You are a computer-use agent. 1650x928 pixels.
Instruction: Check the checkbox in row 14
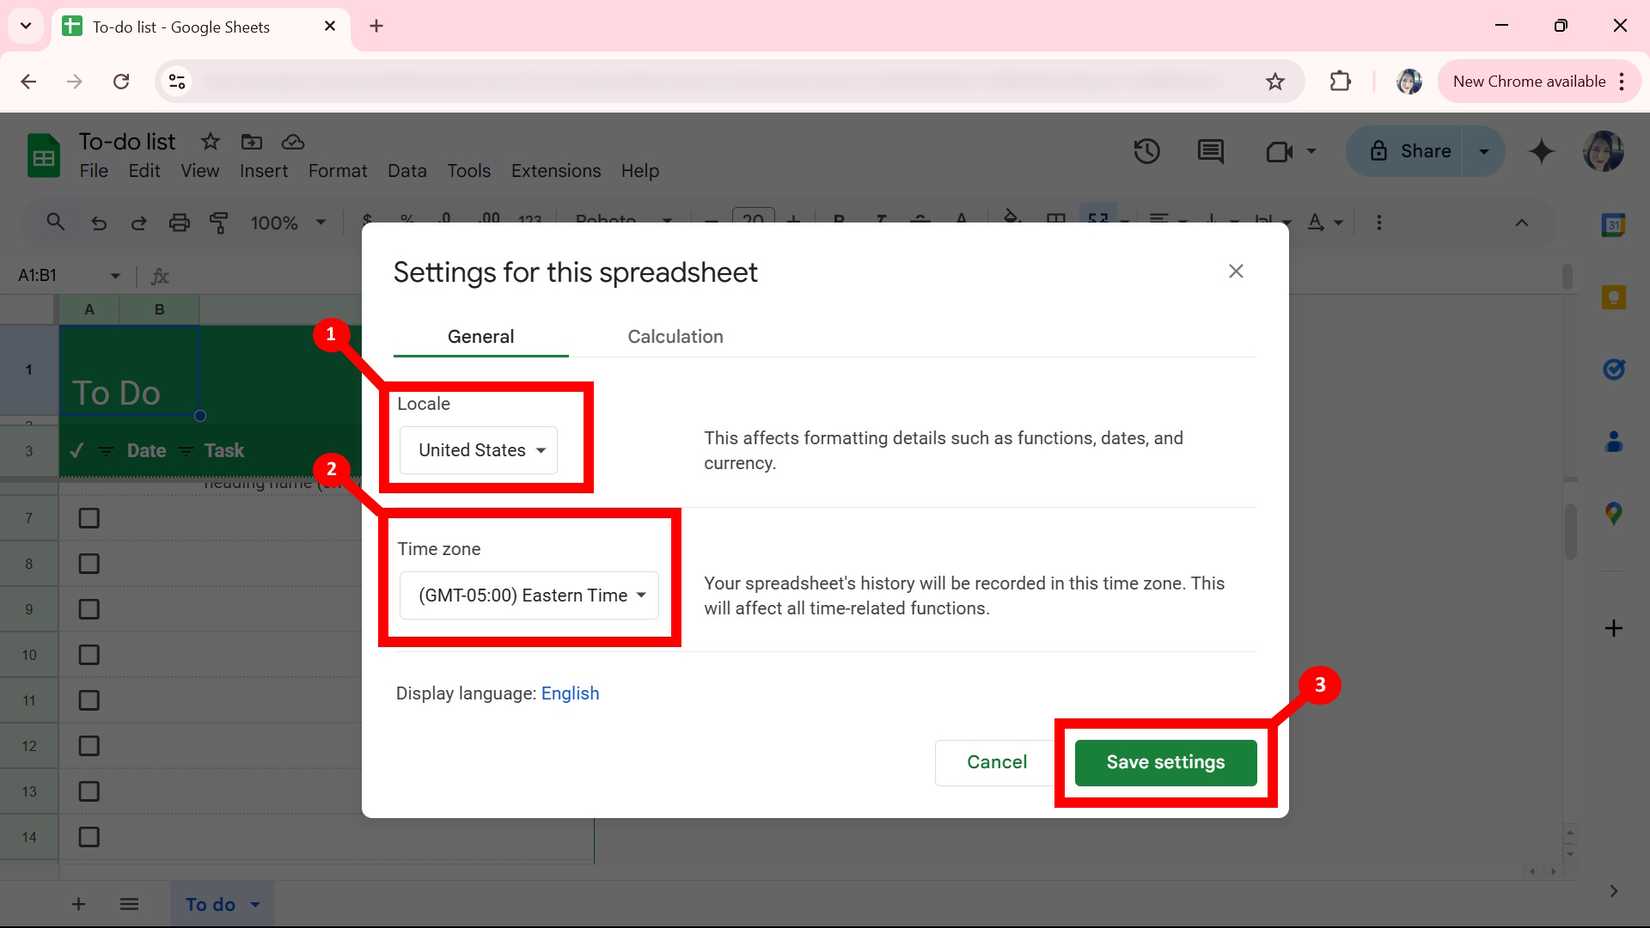click(89, 837)
